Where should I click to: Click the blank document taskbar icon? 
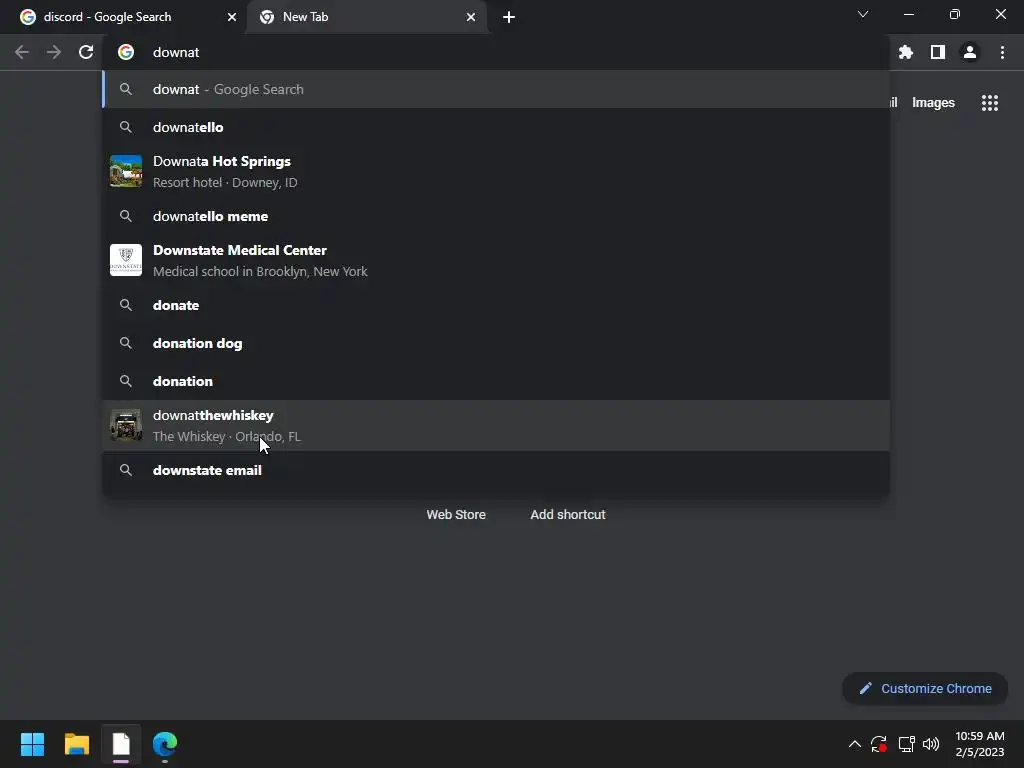pos(121,744)
